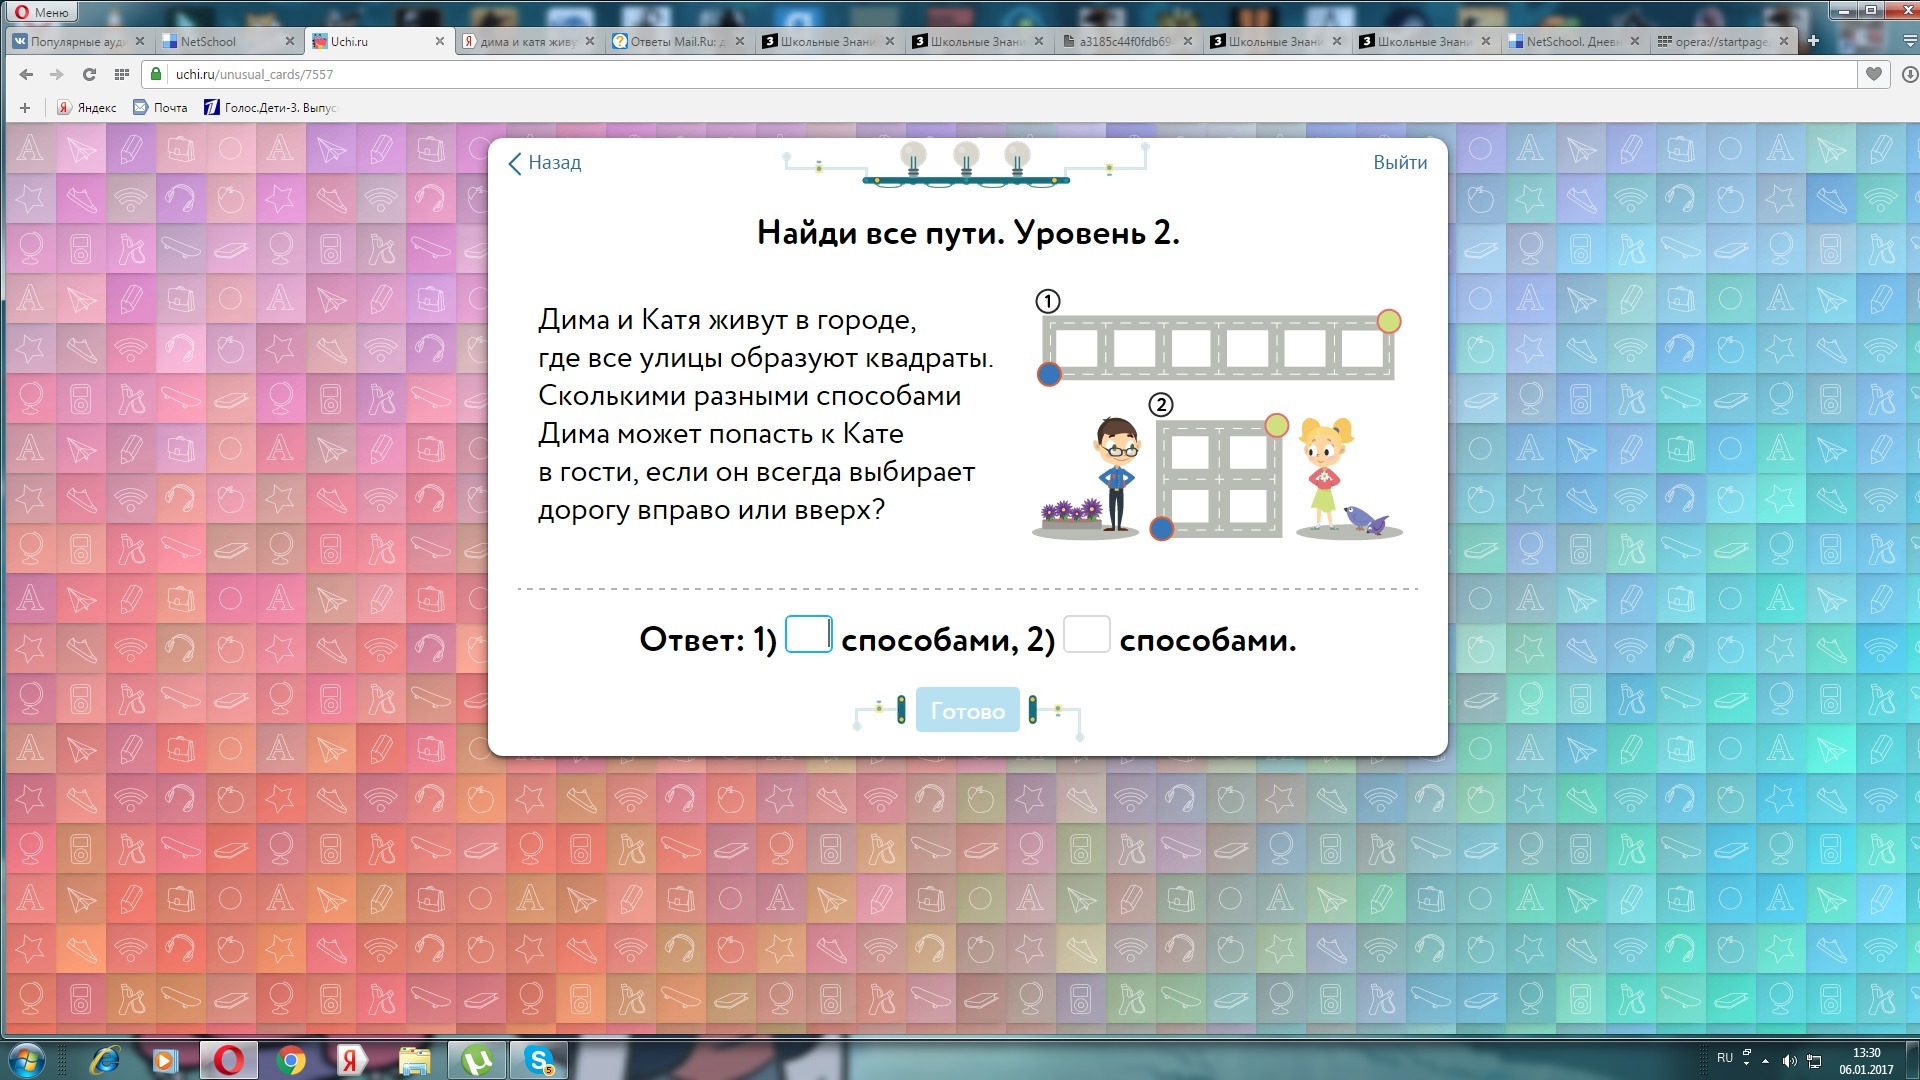Focus the second answer input box

1086,635
